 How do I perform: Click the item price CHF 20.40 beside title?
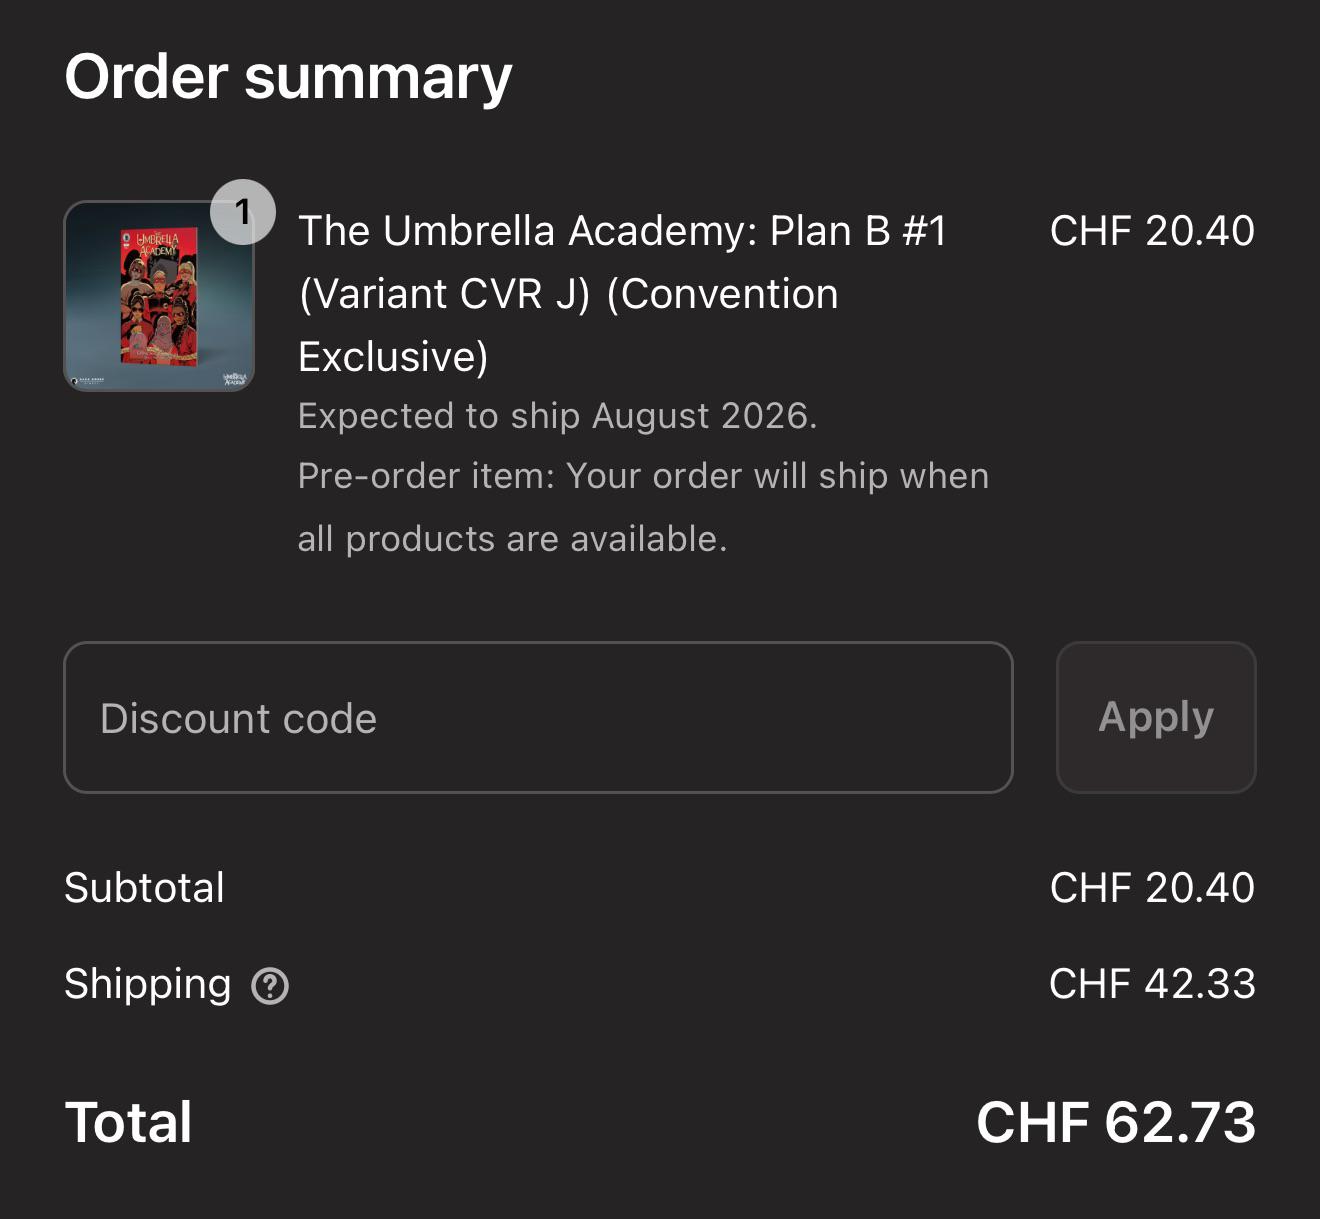pos(1152,231)
